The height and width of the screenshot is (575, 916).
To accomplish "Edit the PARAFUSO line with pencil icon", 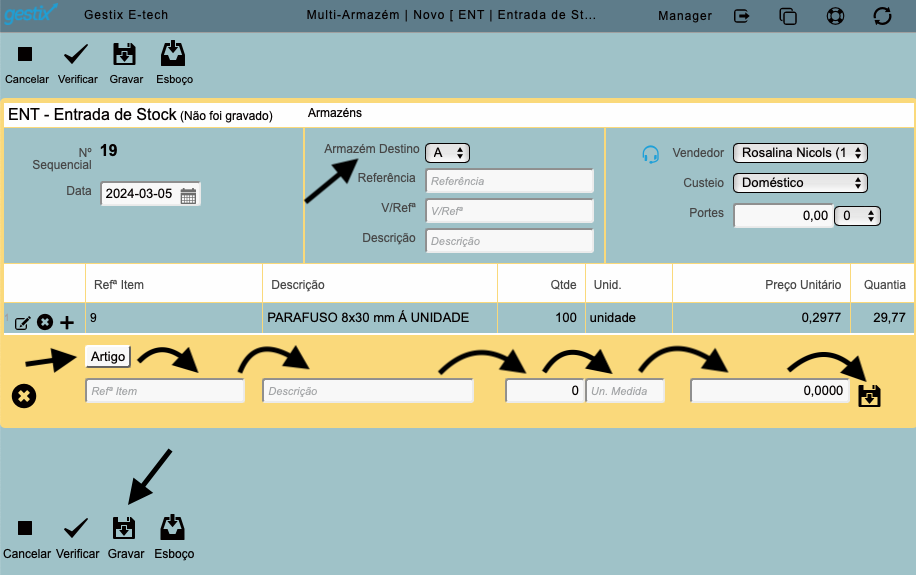I will pos(22,323).
